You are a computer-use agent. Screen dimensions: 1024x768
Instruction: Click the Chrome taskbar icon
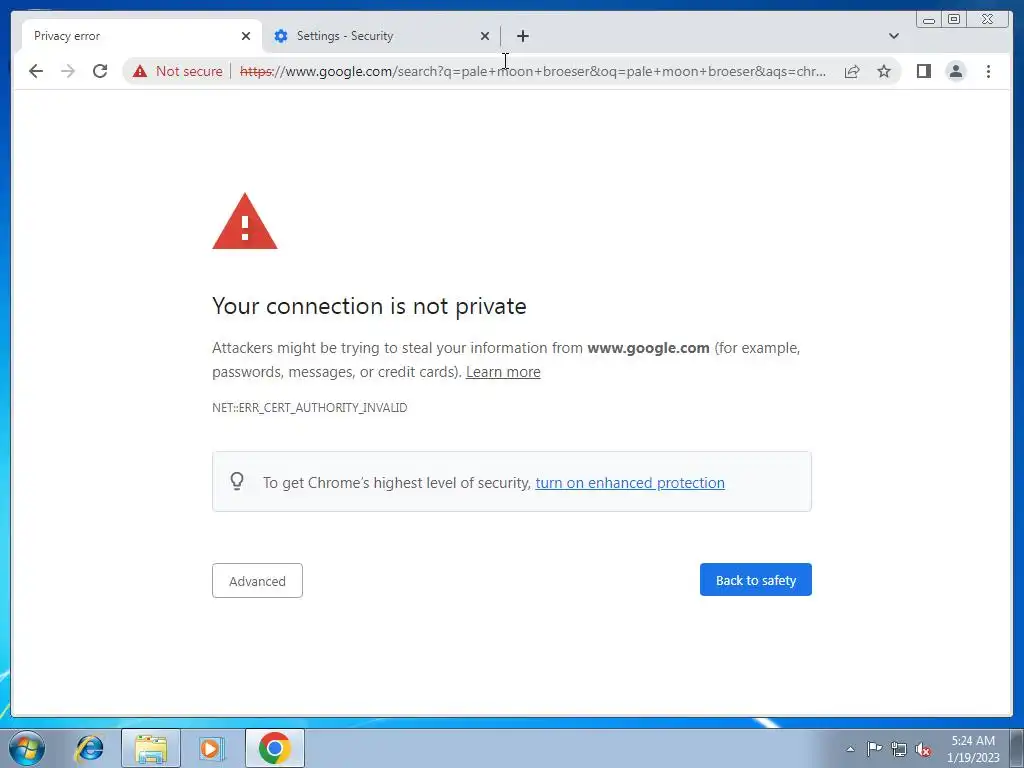click(274, 748)
